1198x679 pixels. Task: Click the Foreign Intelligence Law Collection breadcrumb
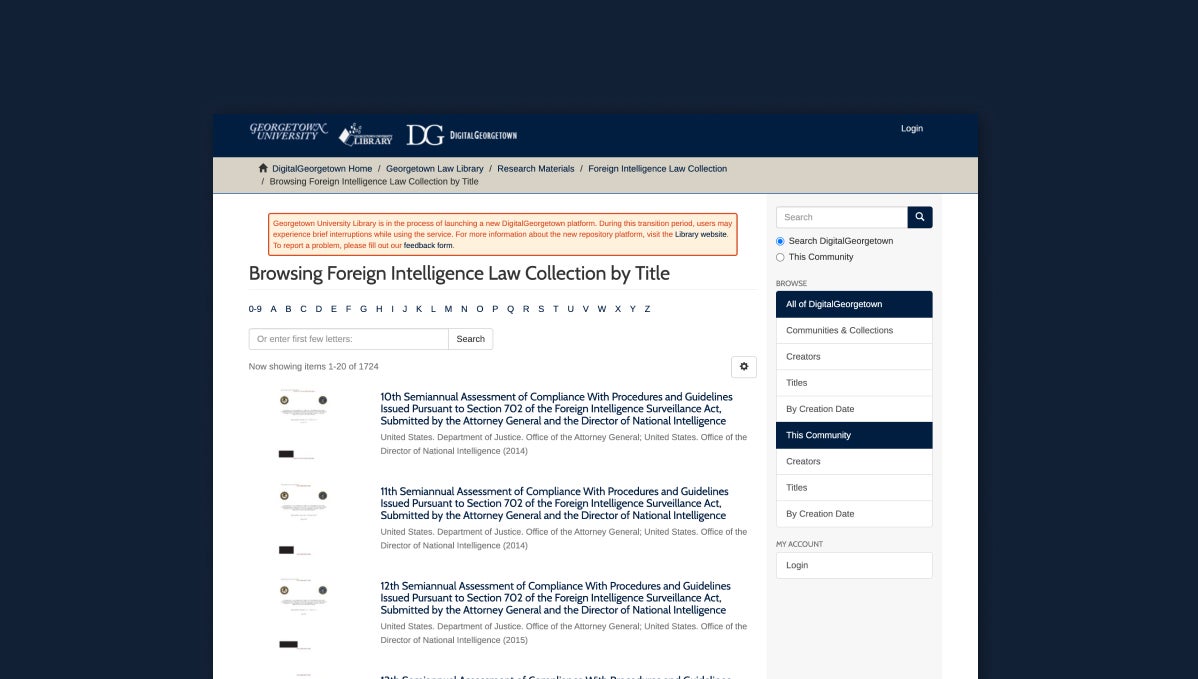[657, 168]
